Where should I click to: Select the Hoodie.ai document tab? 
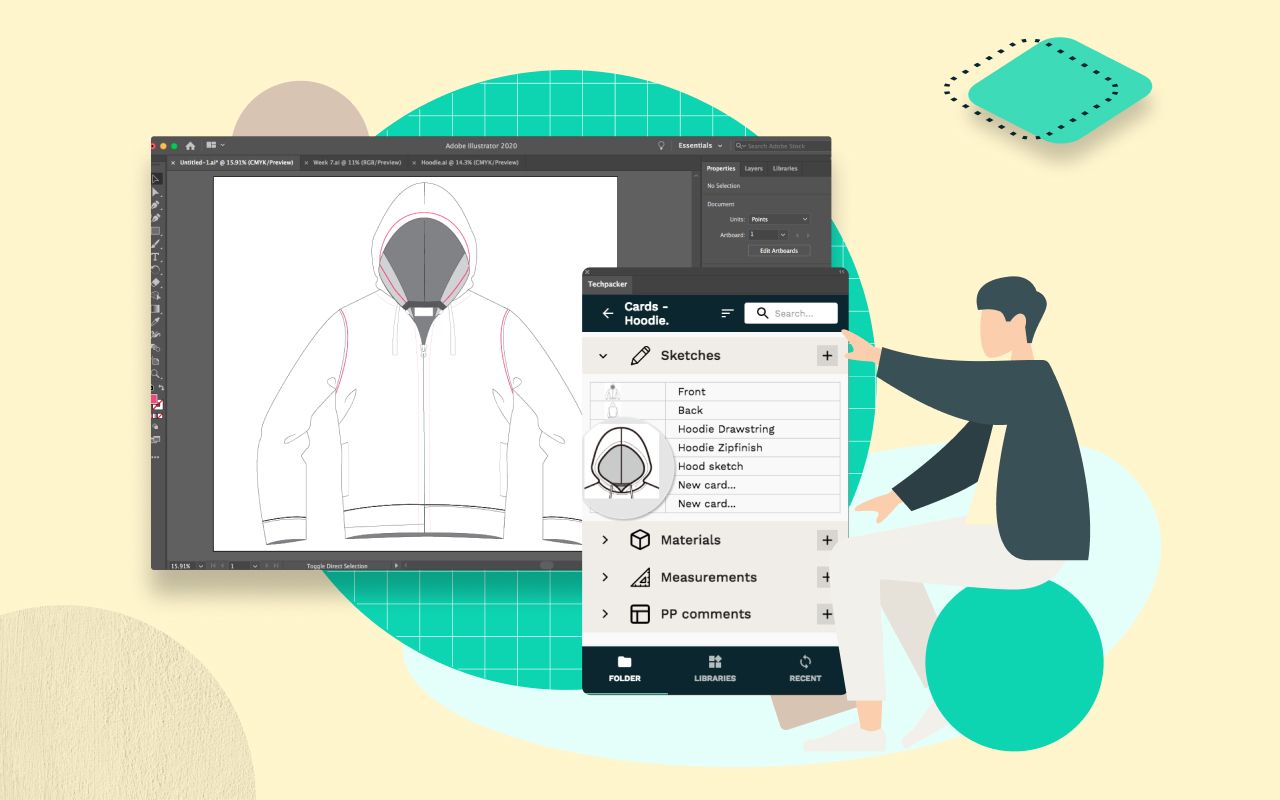coord(470,162)
